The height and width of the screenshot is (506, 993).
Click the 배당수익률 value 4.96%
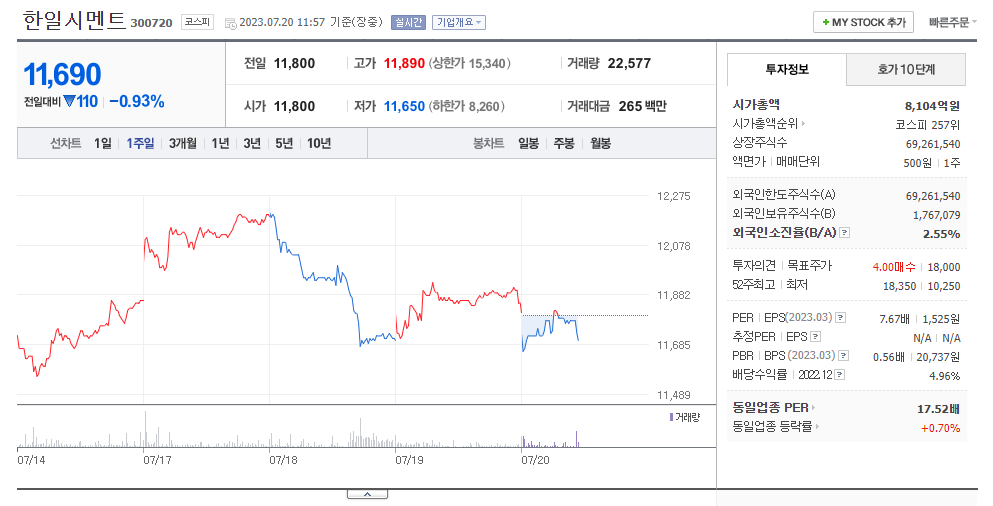[x=945, y=376]
